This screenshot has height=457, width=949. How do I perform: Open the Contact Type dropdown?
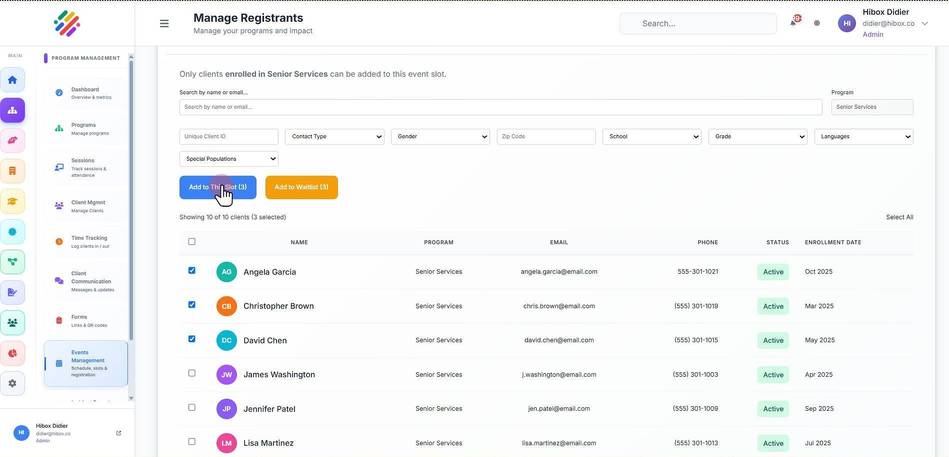tap(335, 137)
